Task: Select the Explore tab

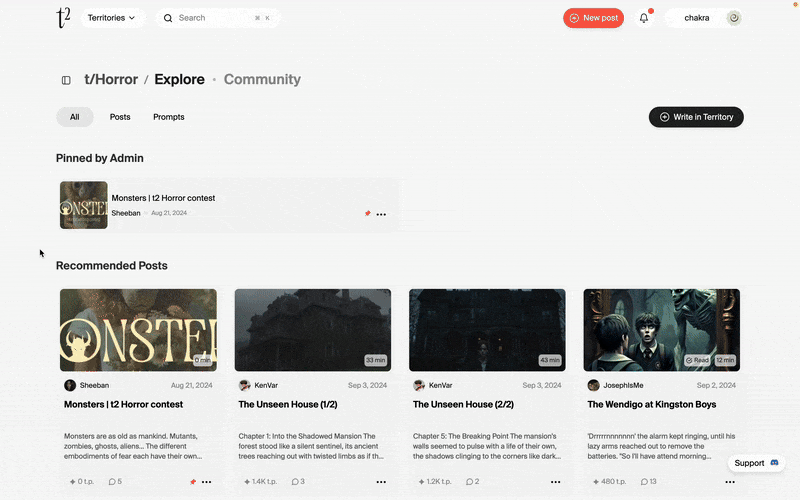Action: 180,80
